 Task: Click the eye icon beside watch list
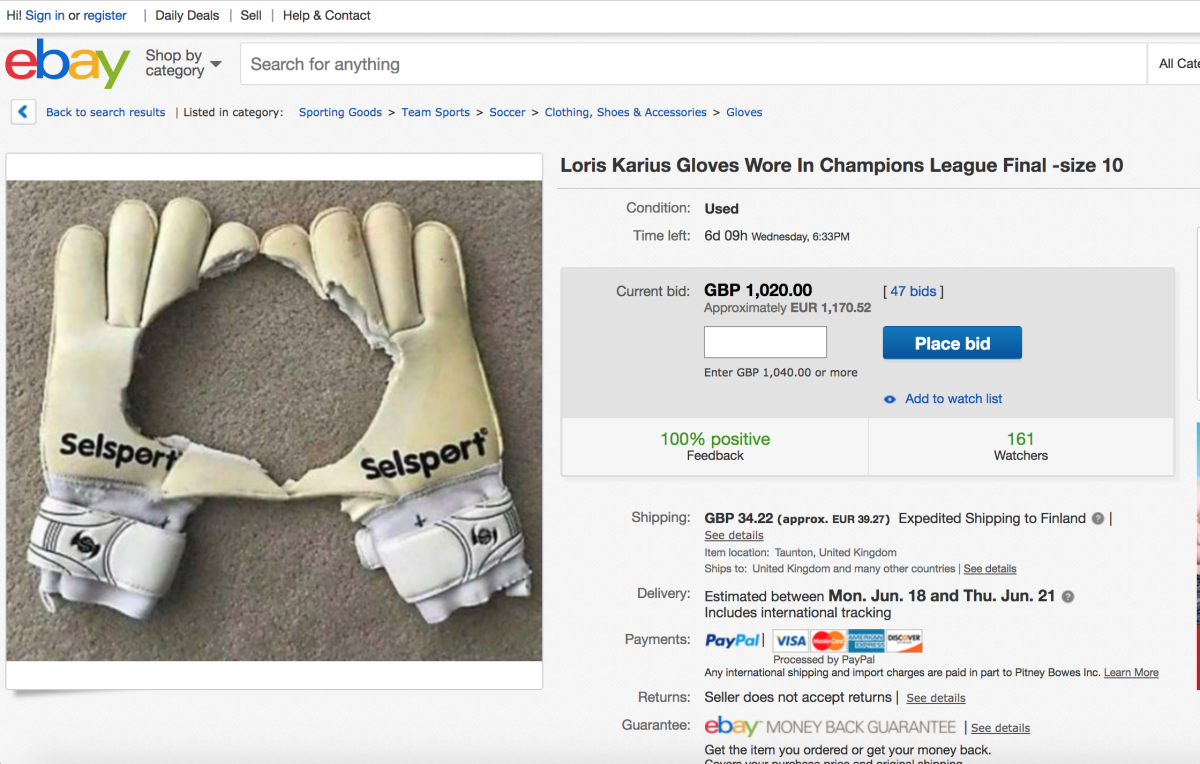coord(890,399)
